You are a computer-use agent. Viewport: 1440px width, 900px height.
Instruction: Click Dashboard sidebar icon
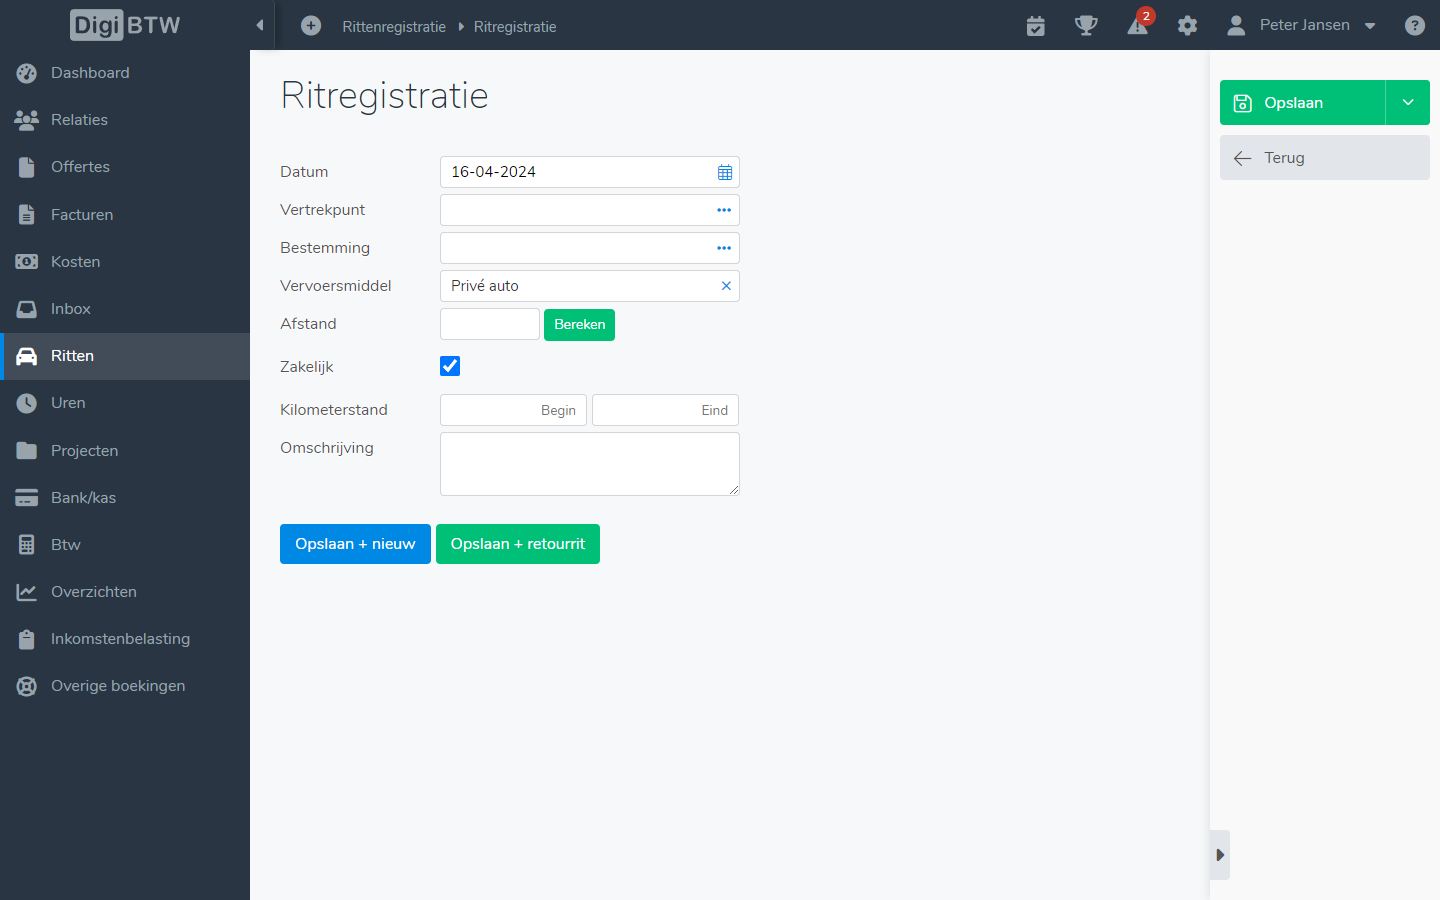[27, 73]
